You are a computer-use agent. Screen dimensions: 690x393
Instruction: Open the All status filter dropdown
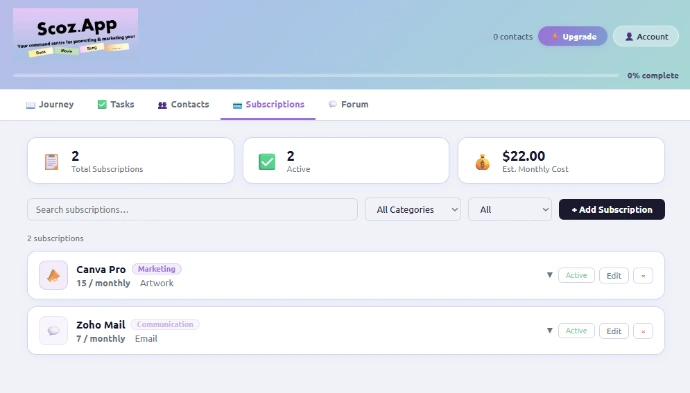pos(510,209)
